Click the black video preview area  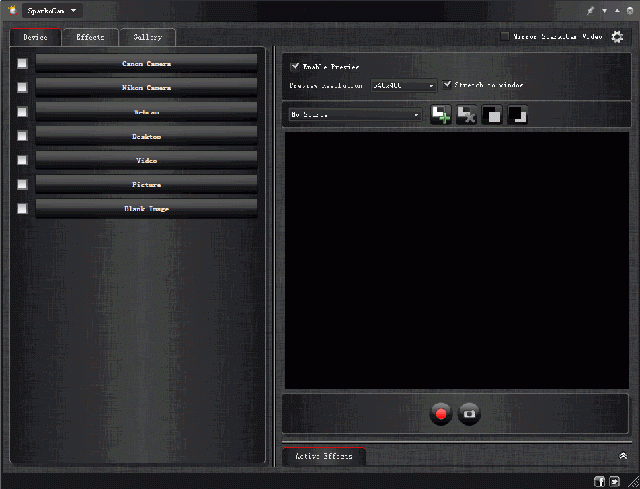coord(457,260)
